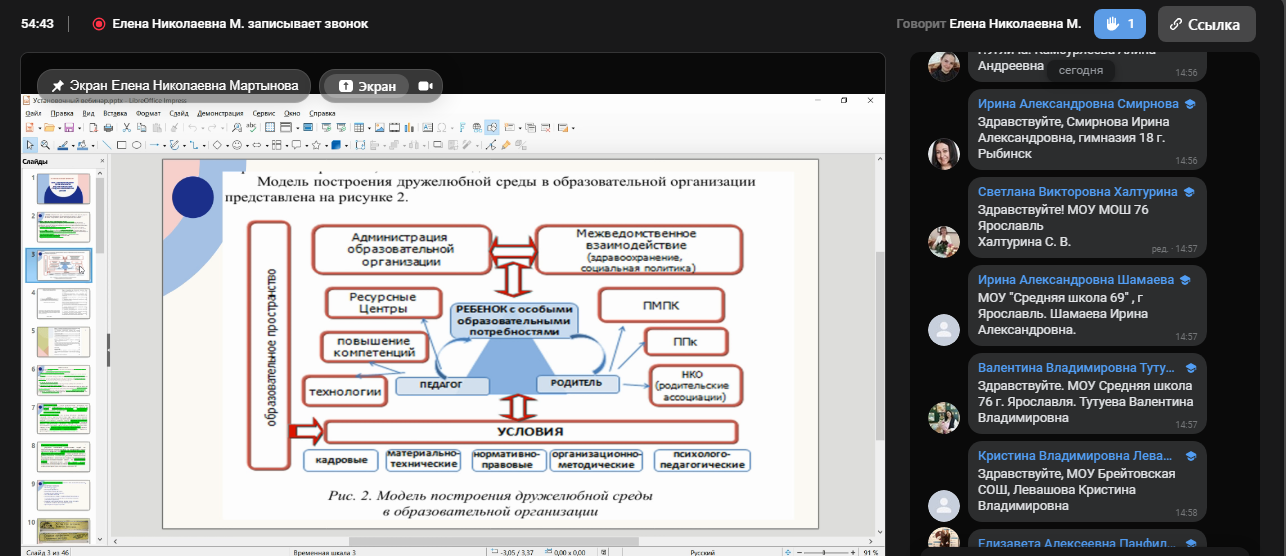The height and width of the screenshot is (556, 1286).
Task: Open the Файл menu
Action: 33,114
